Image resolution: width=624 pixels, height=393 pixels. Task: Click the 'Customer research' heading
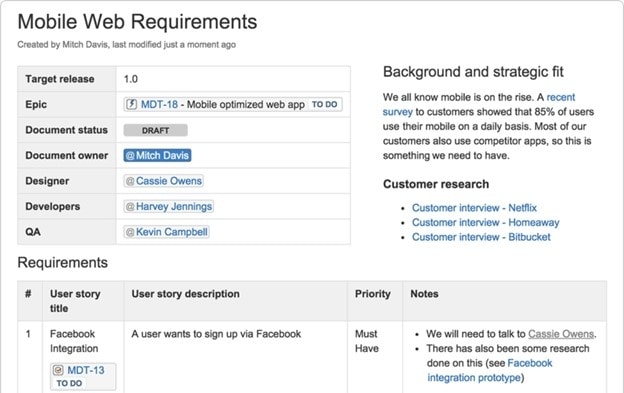[x=436, y=184]
